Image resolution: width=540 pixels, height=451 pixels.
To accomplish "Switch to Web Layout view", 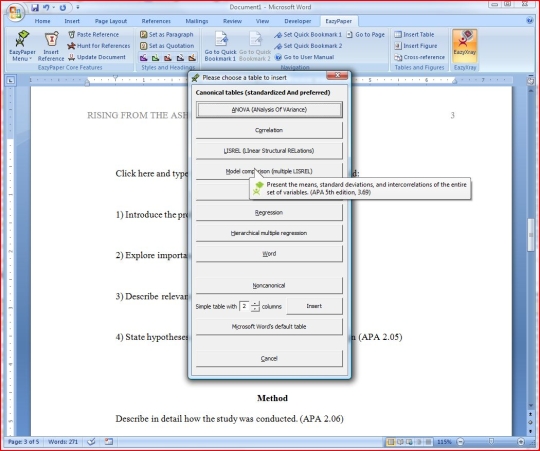I will 409,442.
